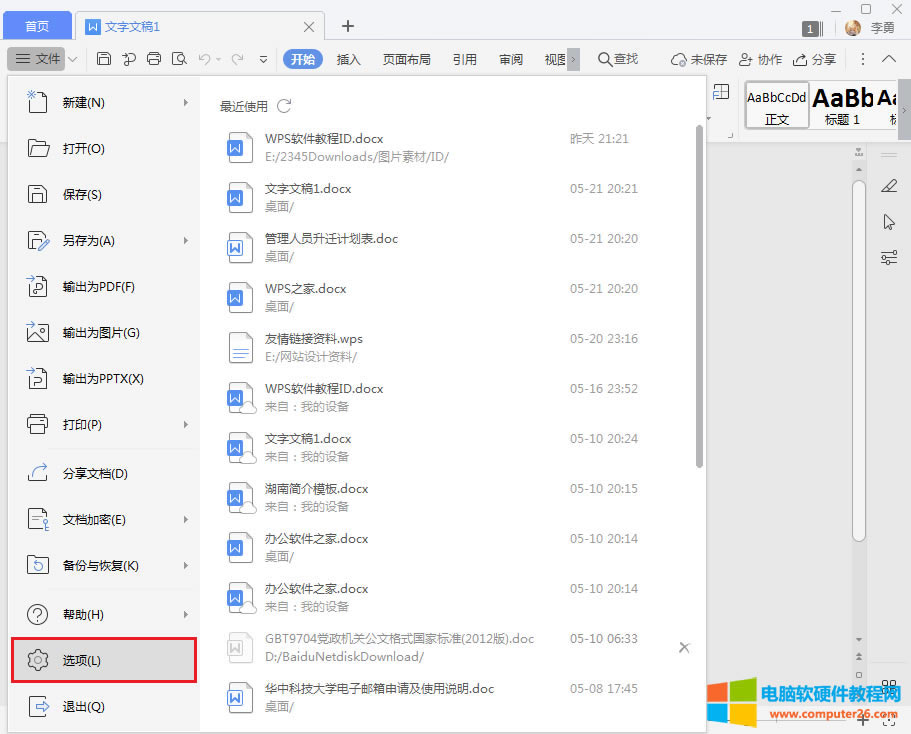Image resolution: width=911 pixels, height=734 pixels.
Task: Click 查找 search in the ribbon
Action: pyautogui.click(x=618, y=59)
